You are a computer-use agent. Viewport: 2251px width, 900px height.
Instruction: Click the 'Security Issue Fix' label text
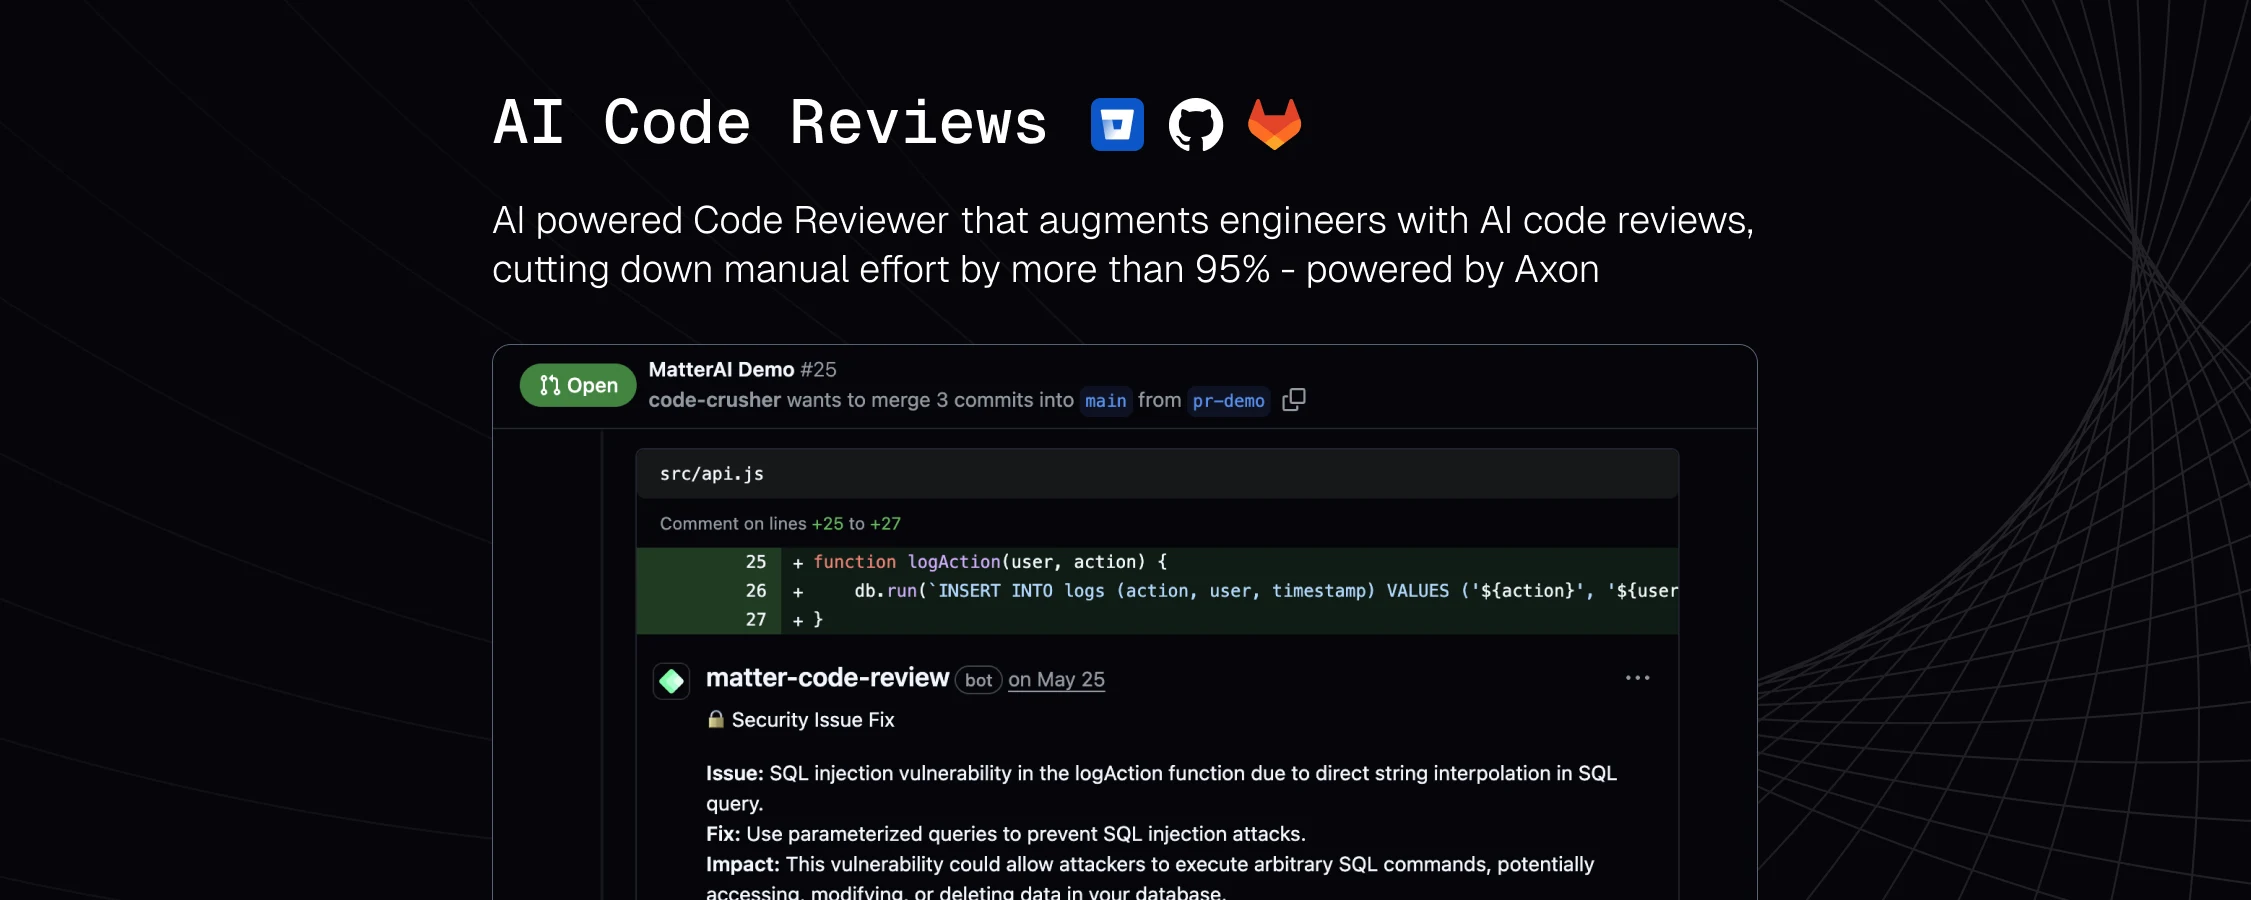click(813, 720)
